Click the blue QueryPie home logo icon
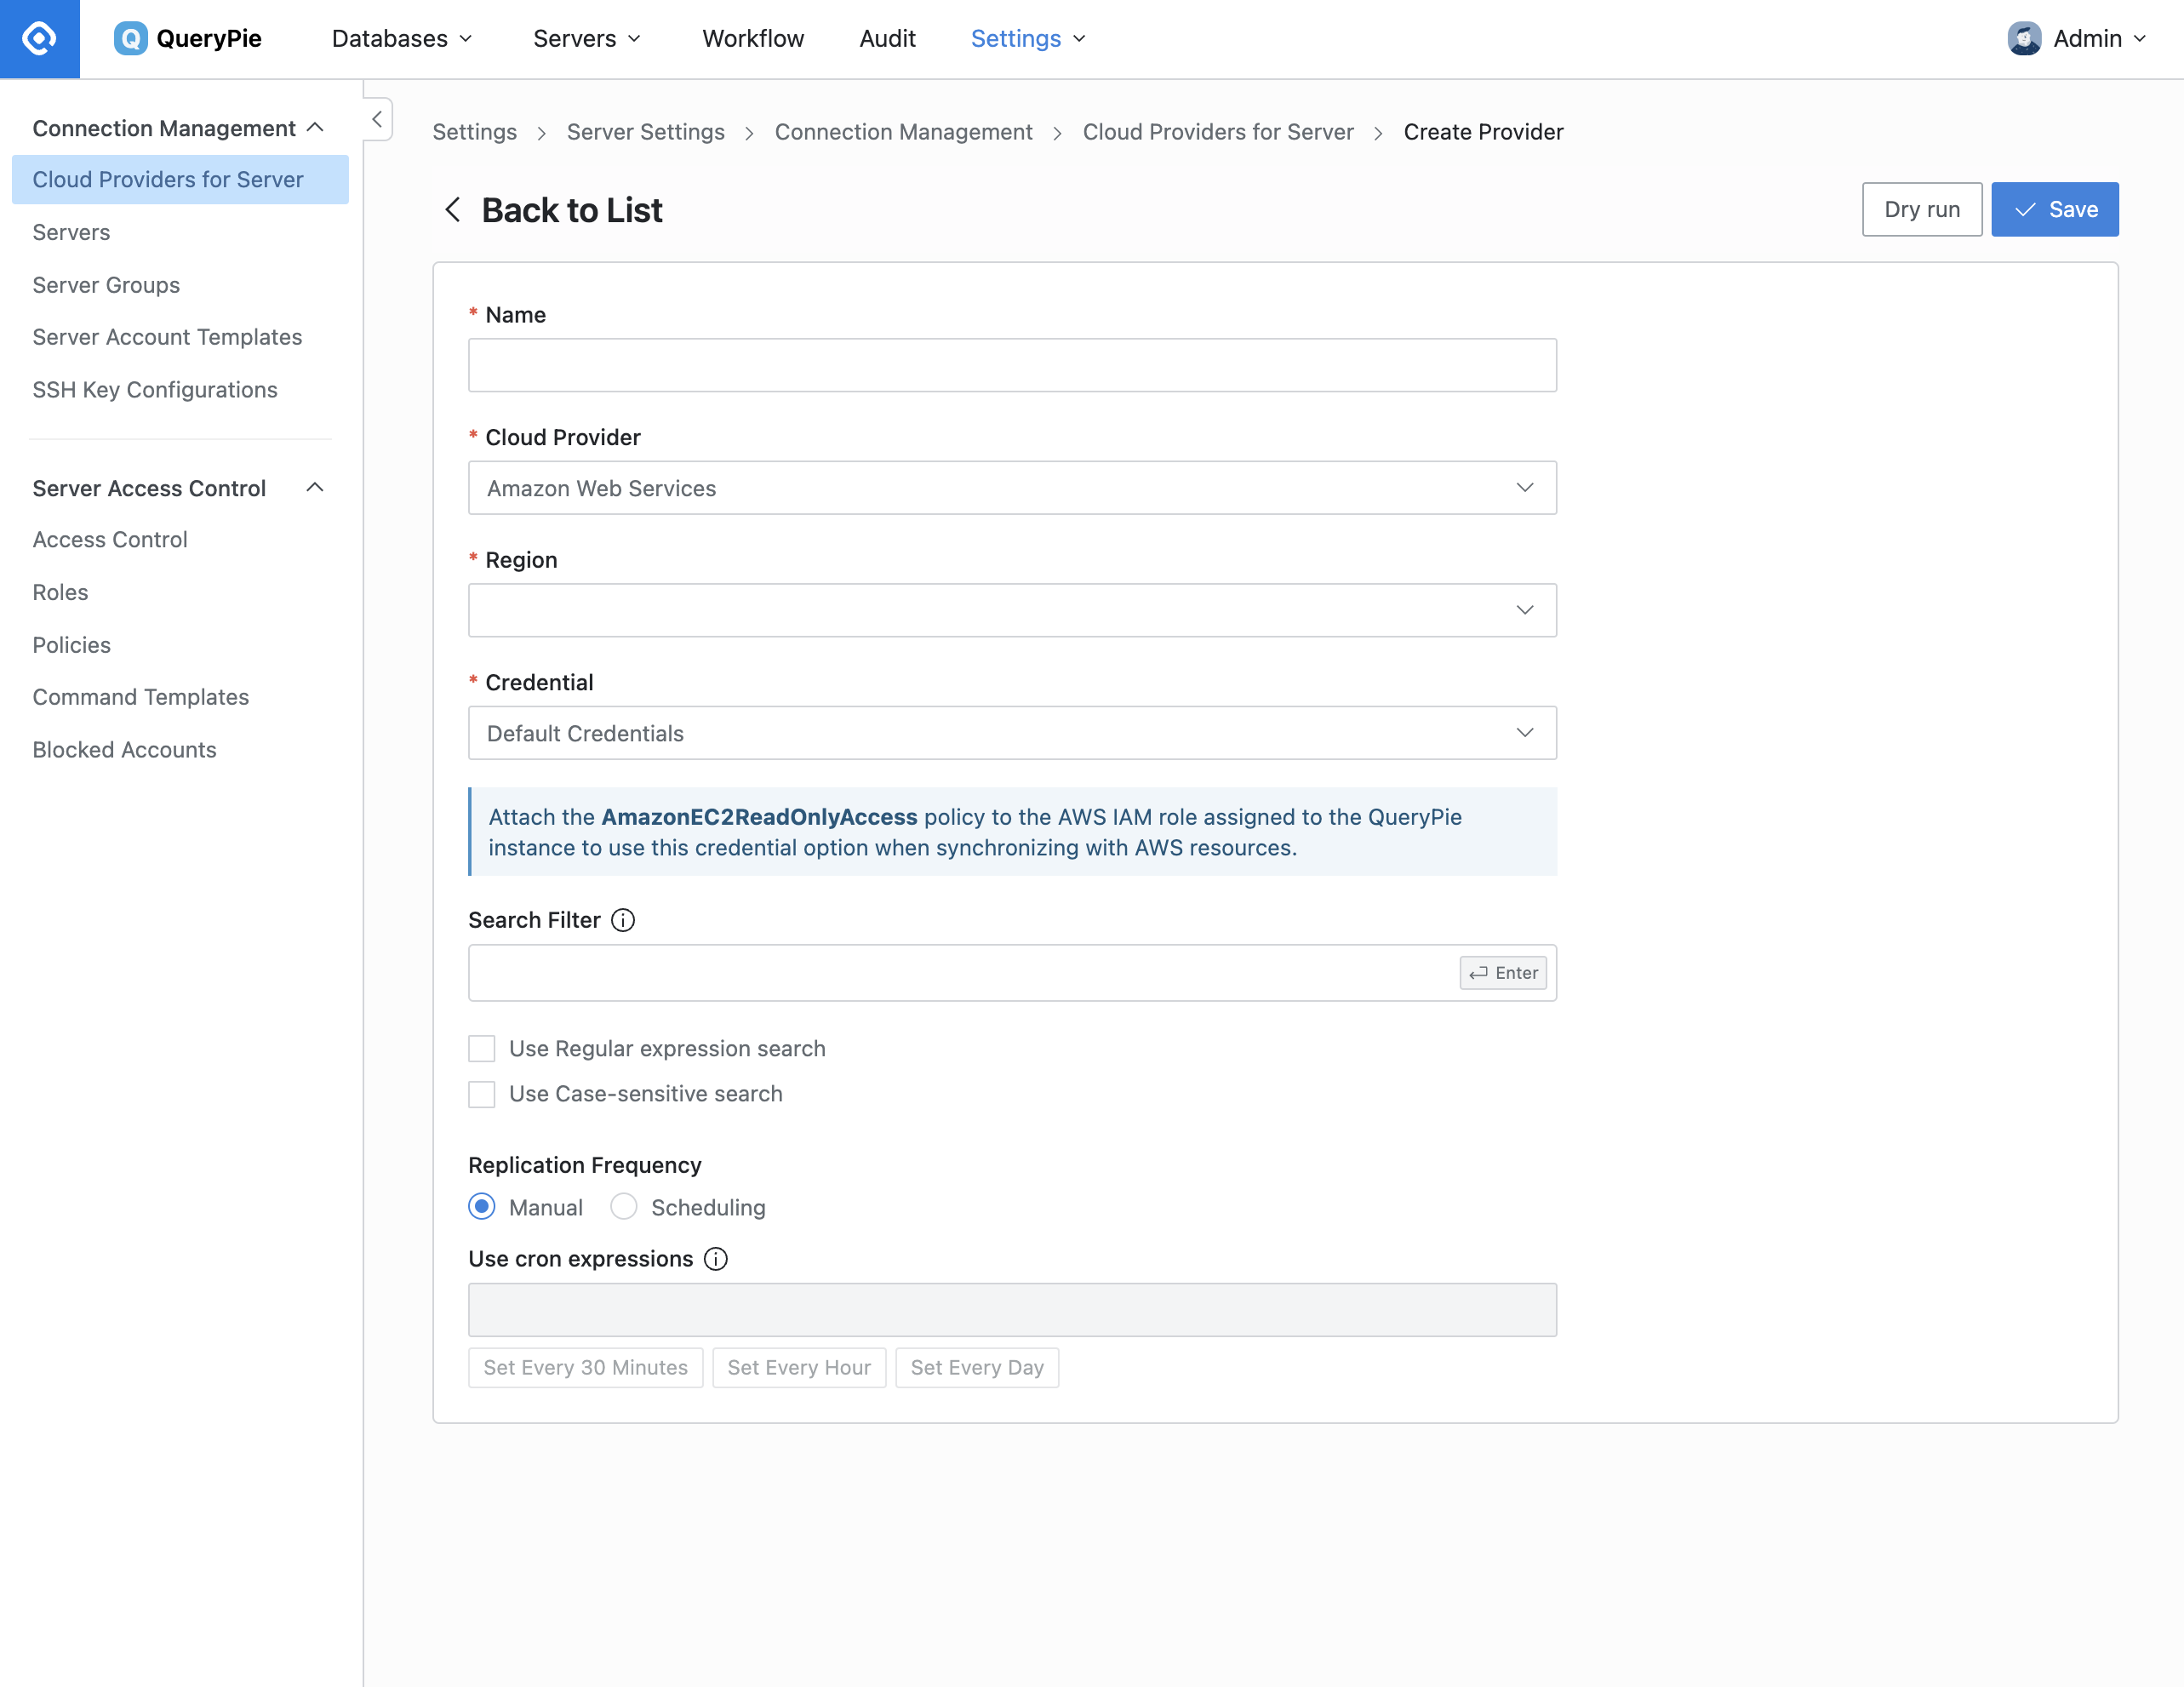 39,39
